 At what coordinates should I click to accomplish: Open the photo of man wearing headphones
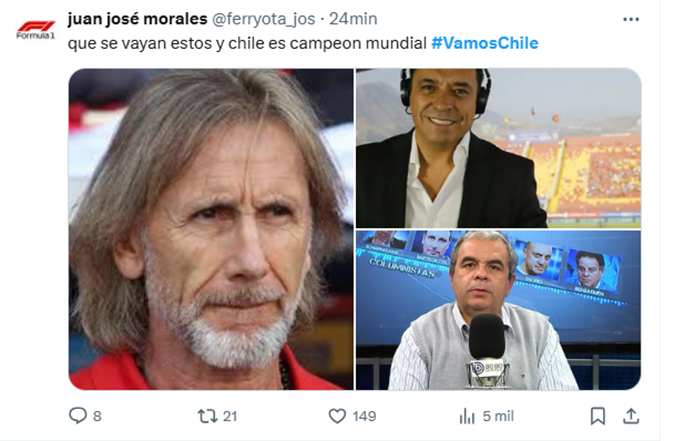point(498,148)
